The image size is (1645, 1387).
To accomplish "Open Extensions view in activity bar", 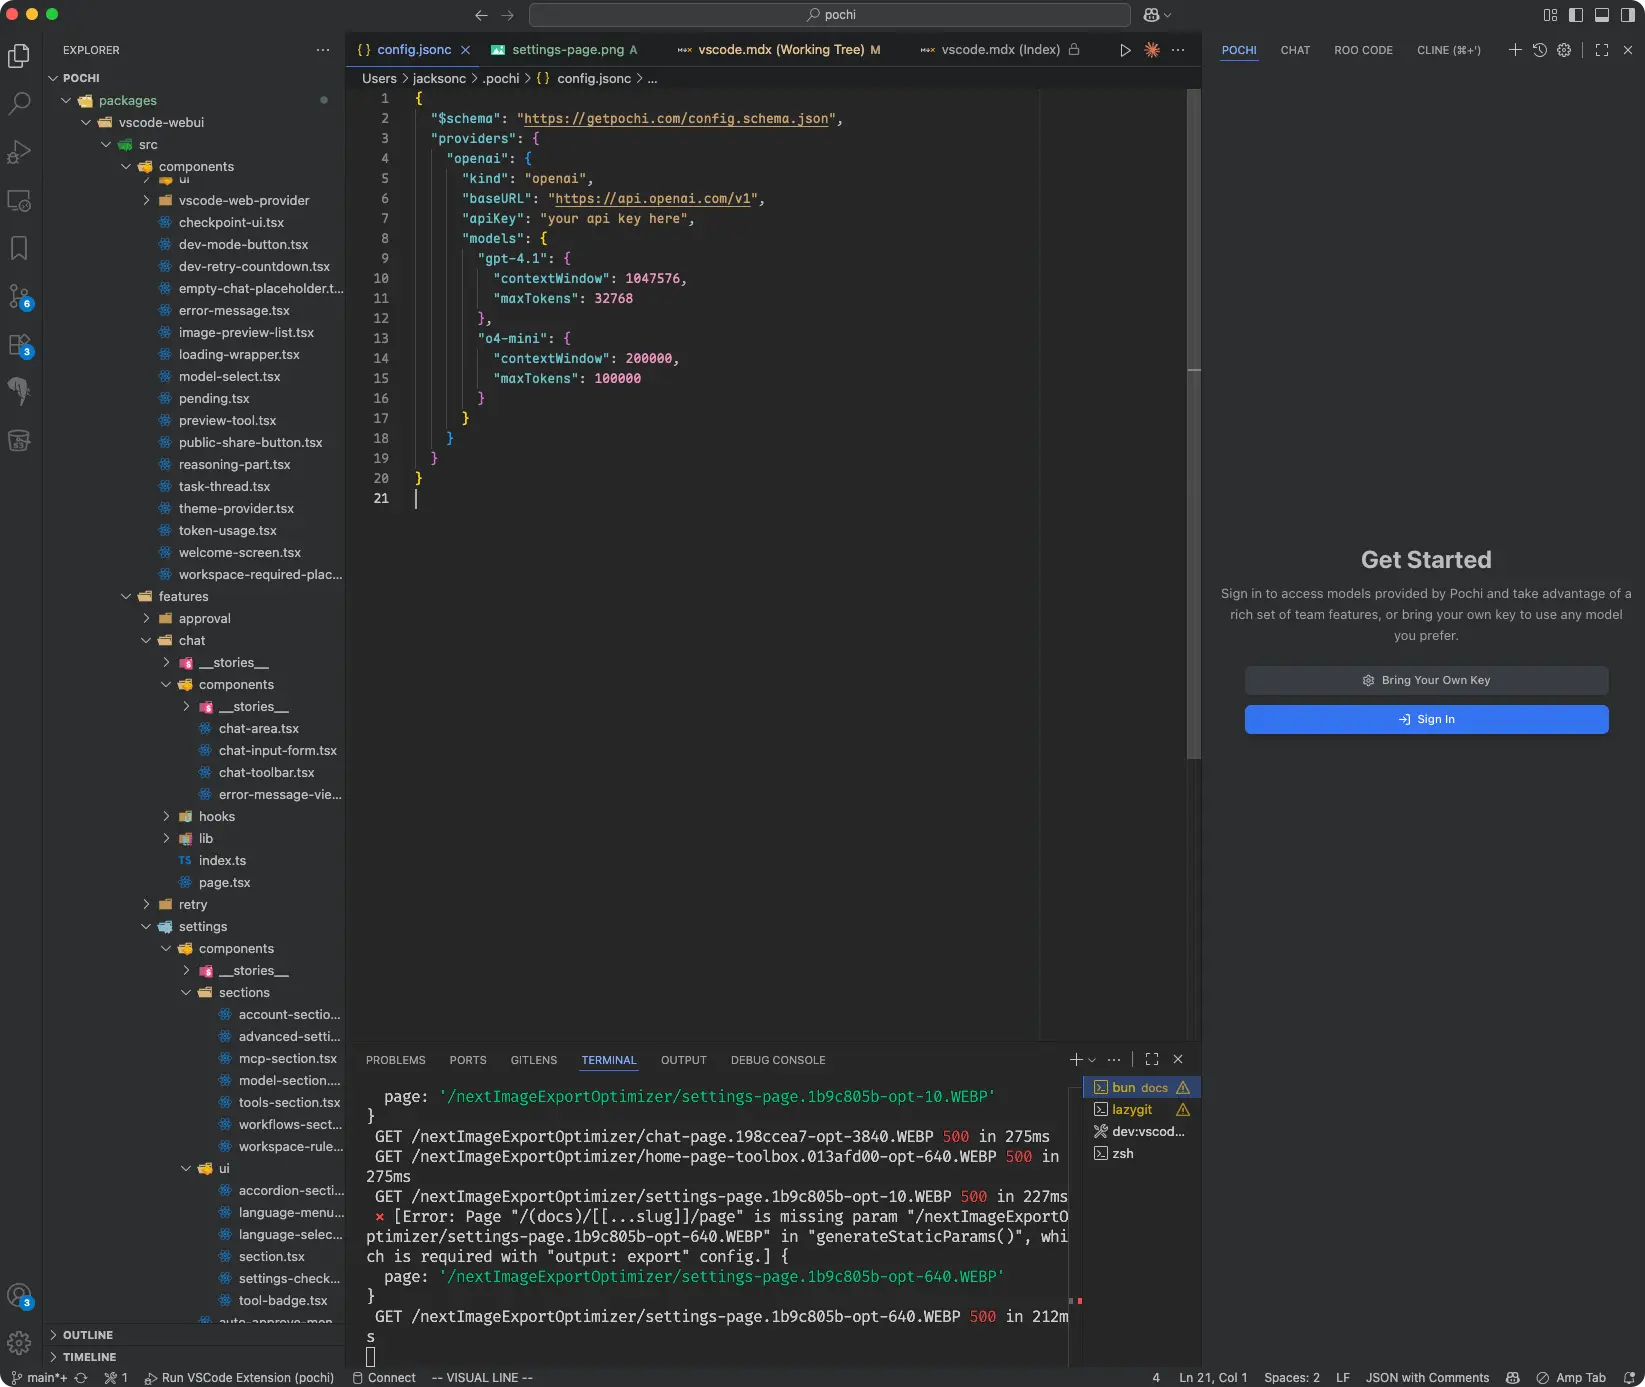I will (x=19, y=345).
